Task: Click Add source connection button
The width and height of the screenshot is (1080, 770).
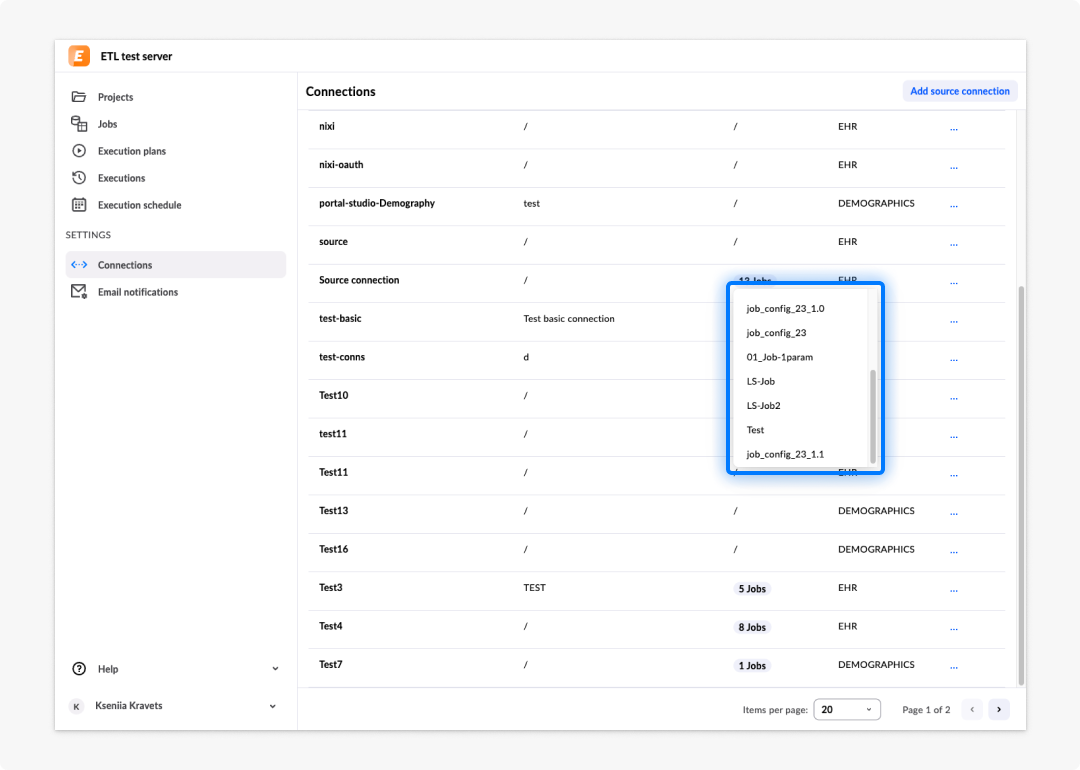Action: point(959,91)
